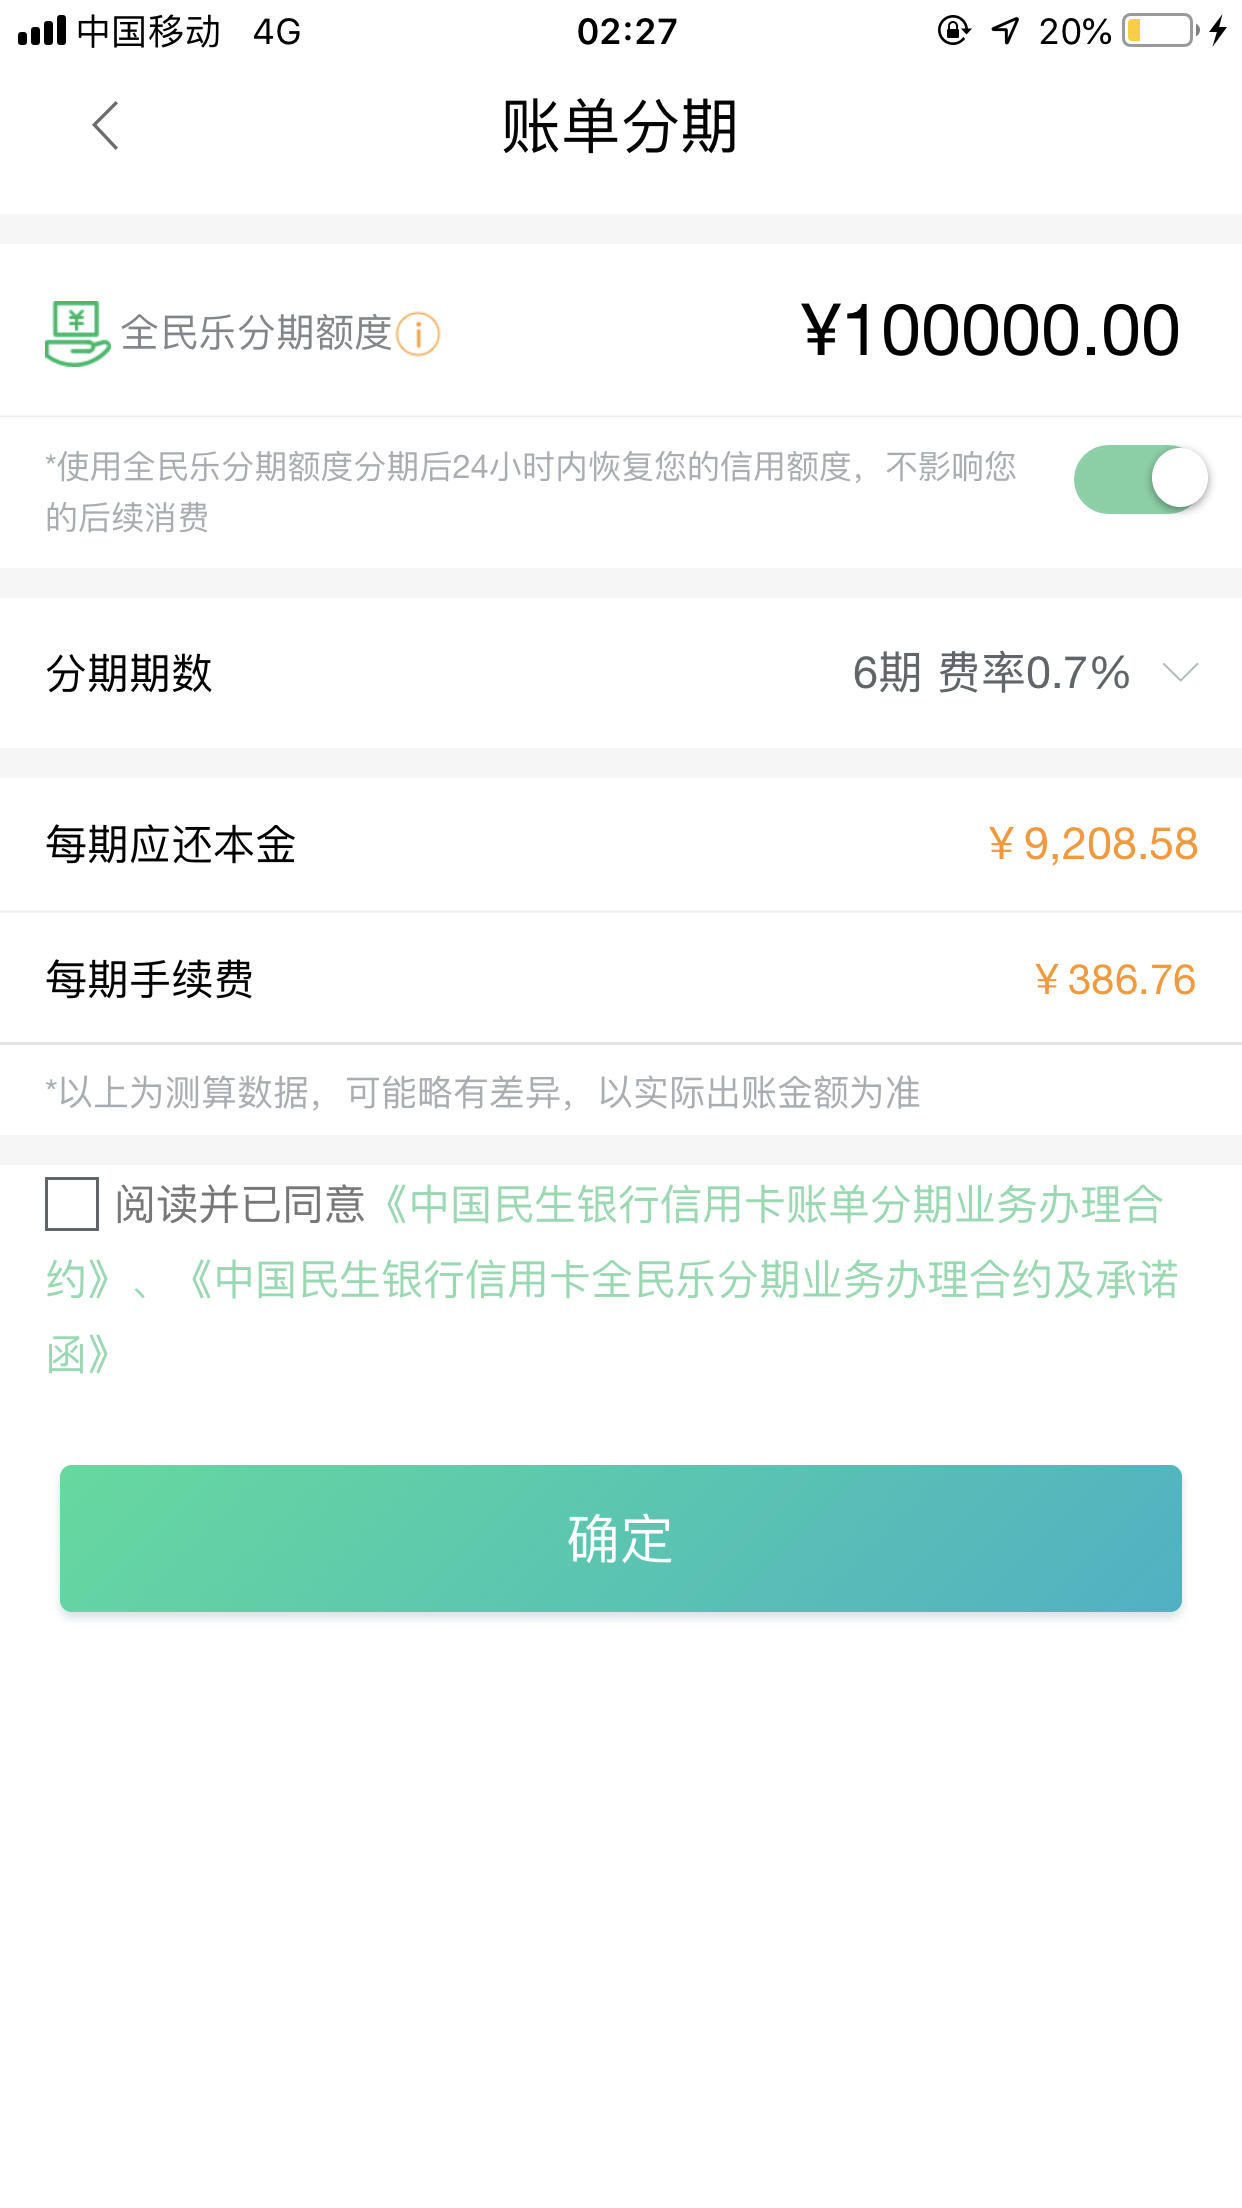
Task: Tap the 分期期数 row label
Action: tap(129, 673)
